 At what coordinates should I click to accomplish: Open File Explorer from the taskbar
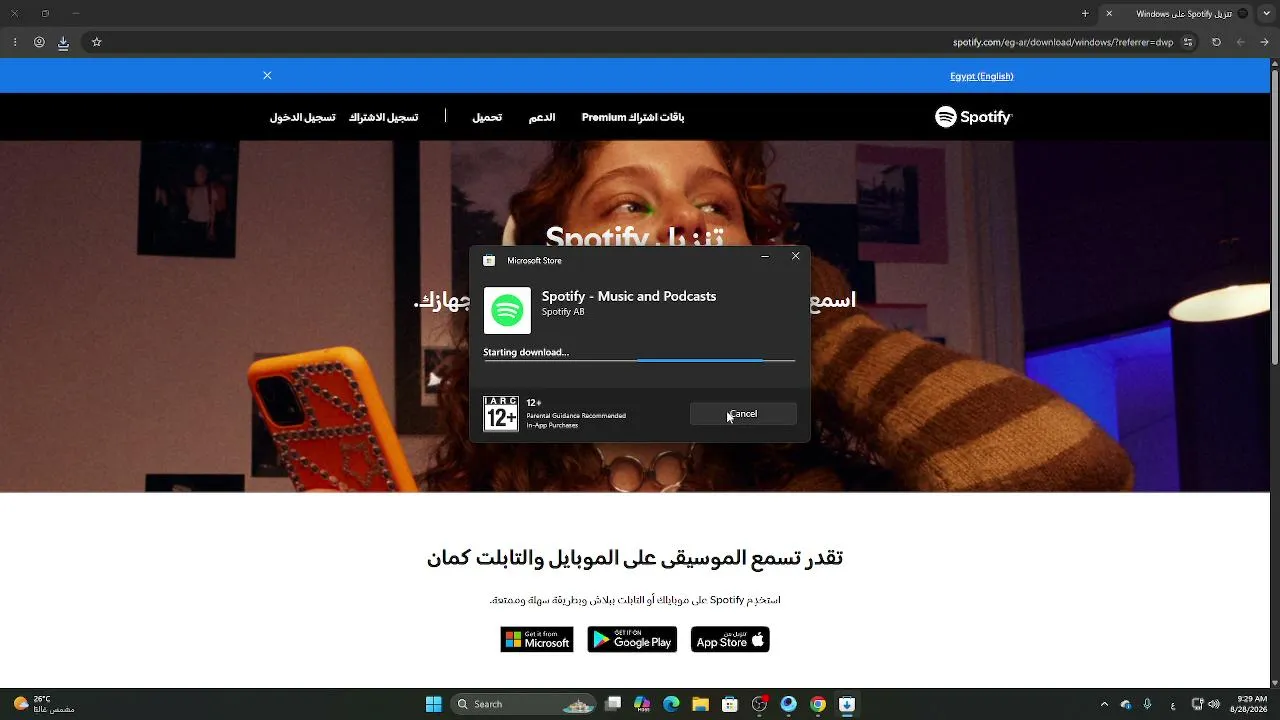pos(700,704)
